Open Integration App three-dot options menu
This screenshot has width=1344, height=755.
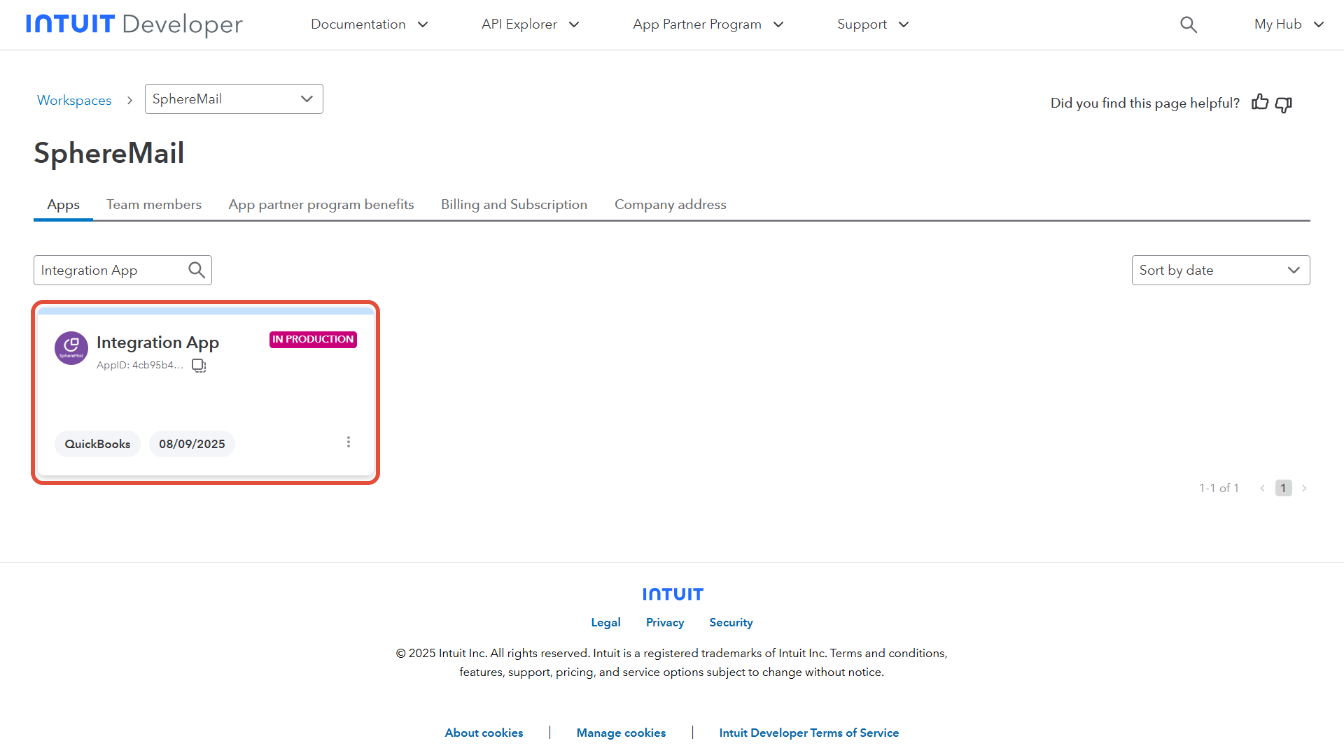[x=348, y=442]
